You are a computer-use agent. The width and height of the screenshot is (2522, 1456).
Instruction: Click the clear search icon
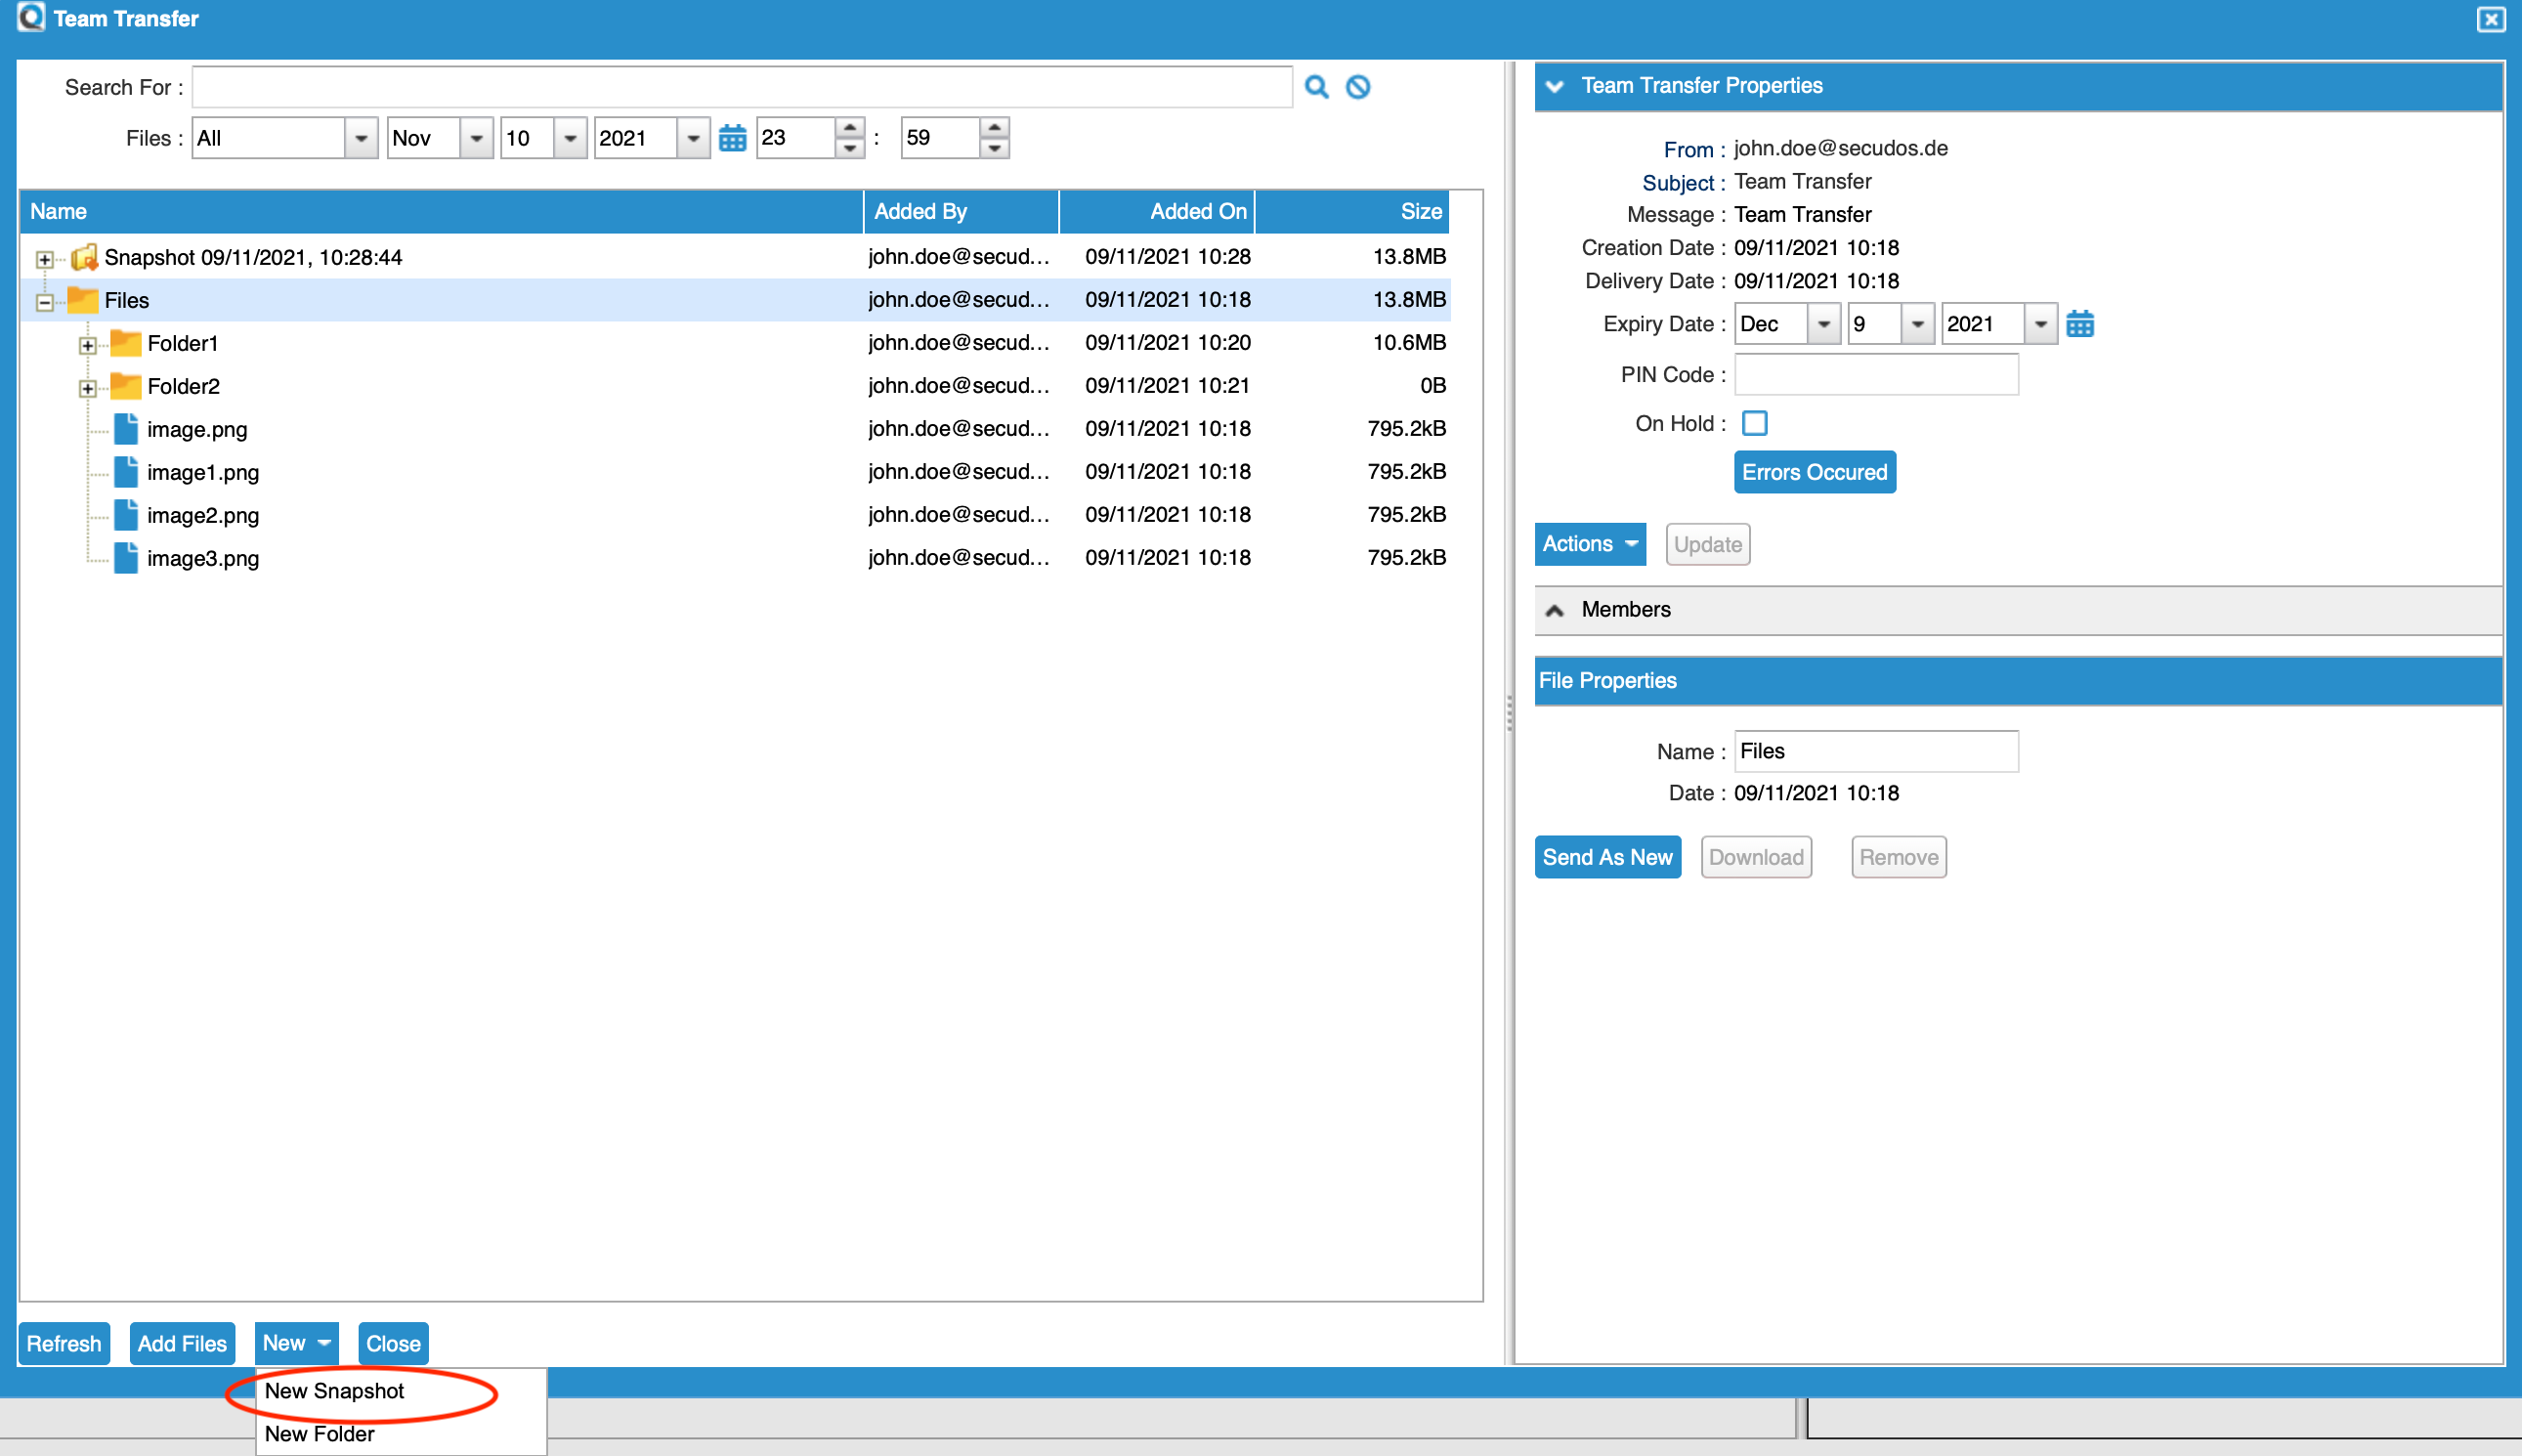pyautogui.click(x=1357, y=87)
